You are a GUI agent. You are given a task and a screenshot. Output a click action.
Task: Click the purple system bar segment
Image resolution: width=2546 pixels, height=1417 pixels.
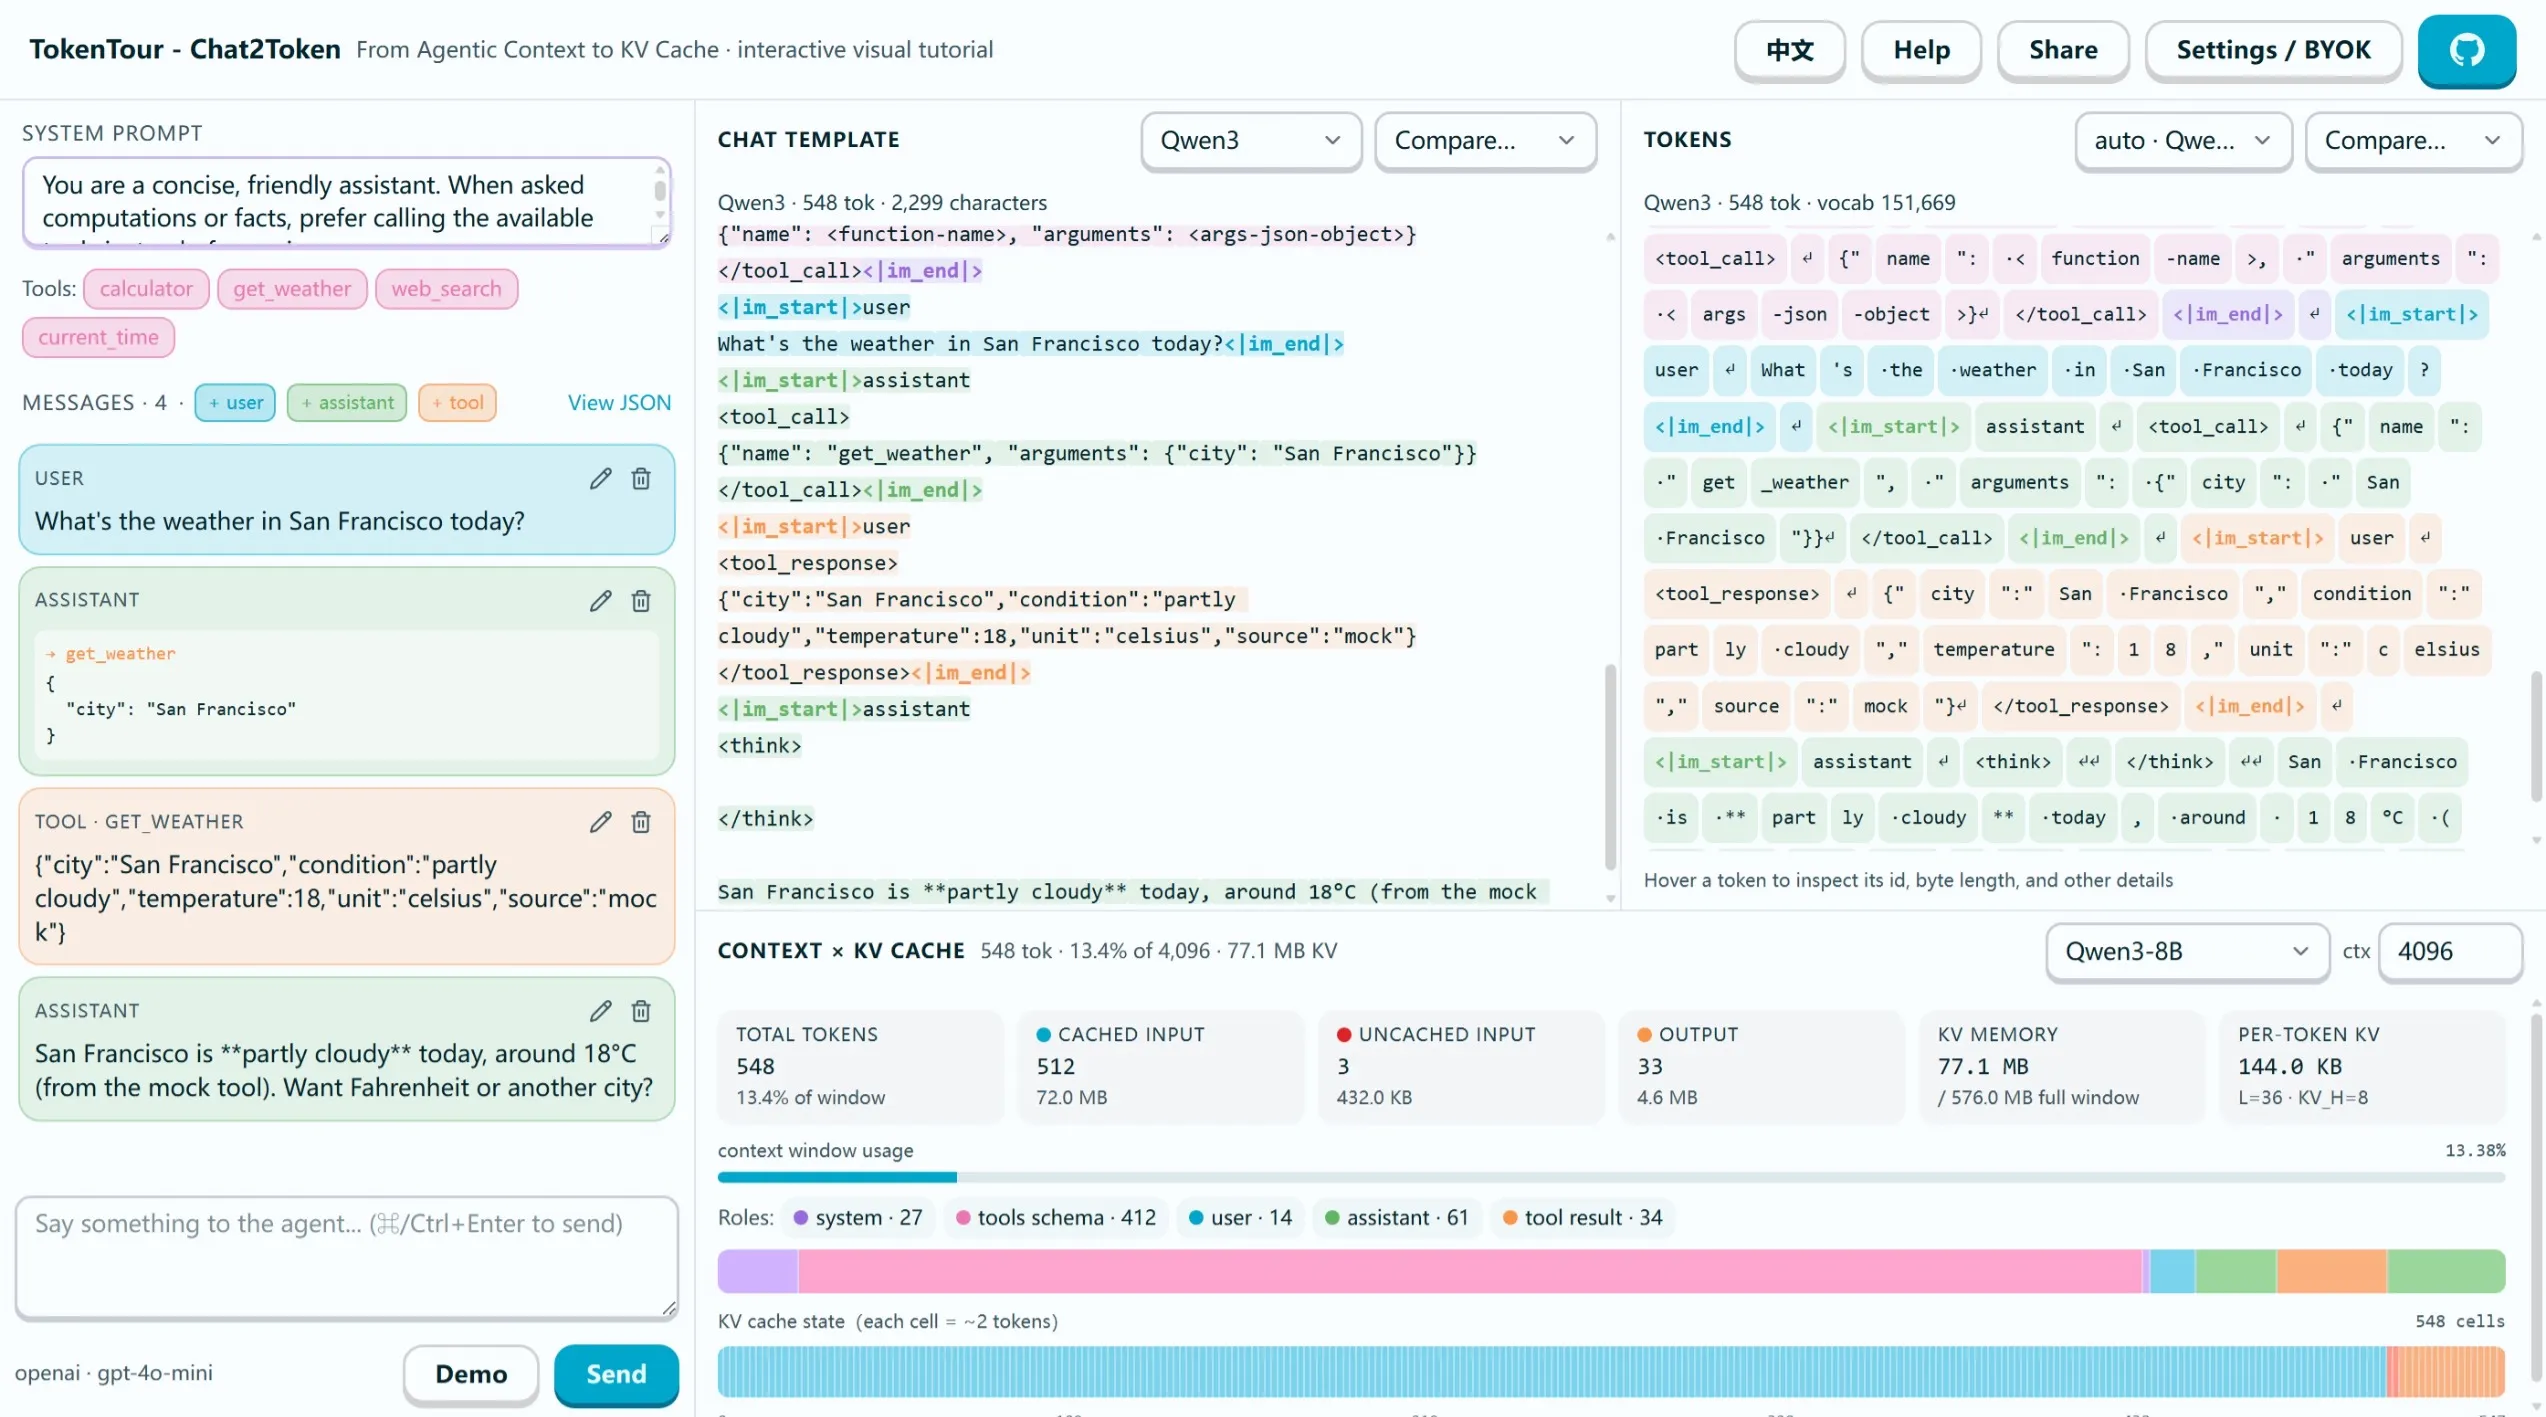pos(757,1271)
